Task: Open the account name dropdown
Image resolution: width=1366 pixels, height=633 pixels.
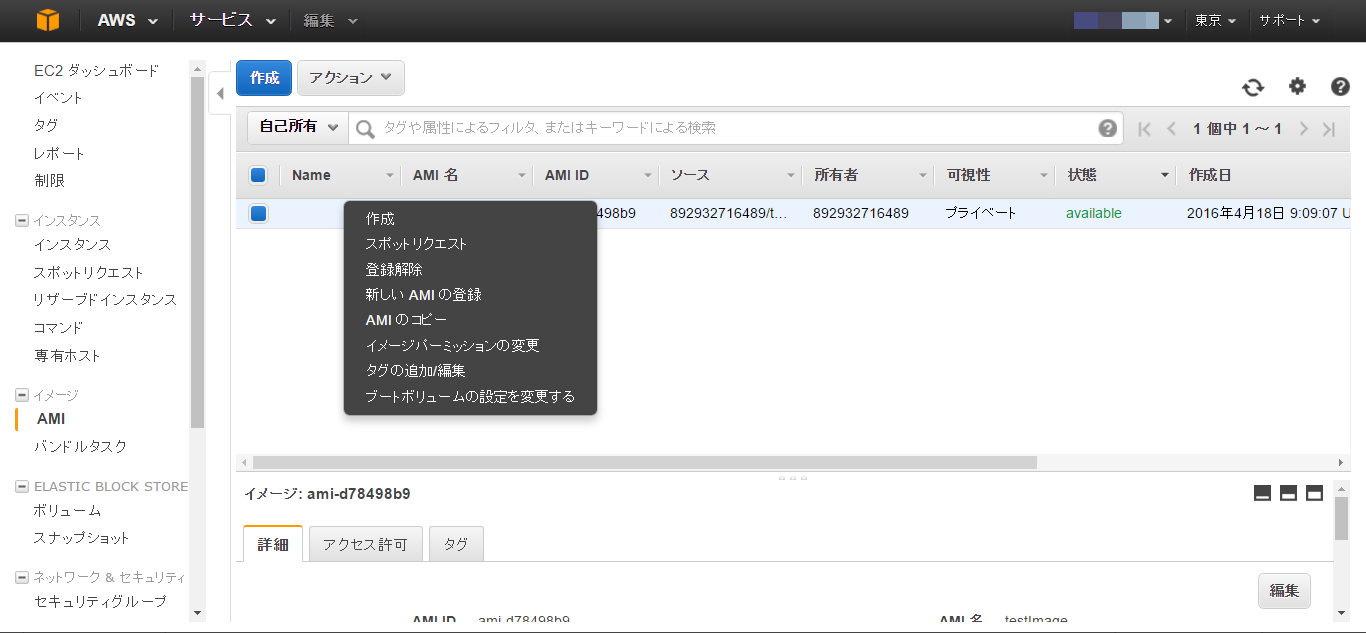Action: 1123,20
